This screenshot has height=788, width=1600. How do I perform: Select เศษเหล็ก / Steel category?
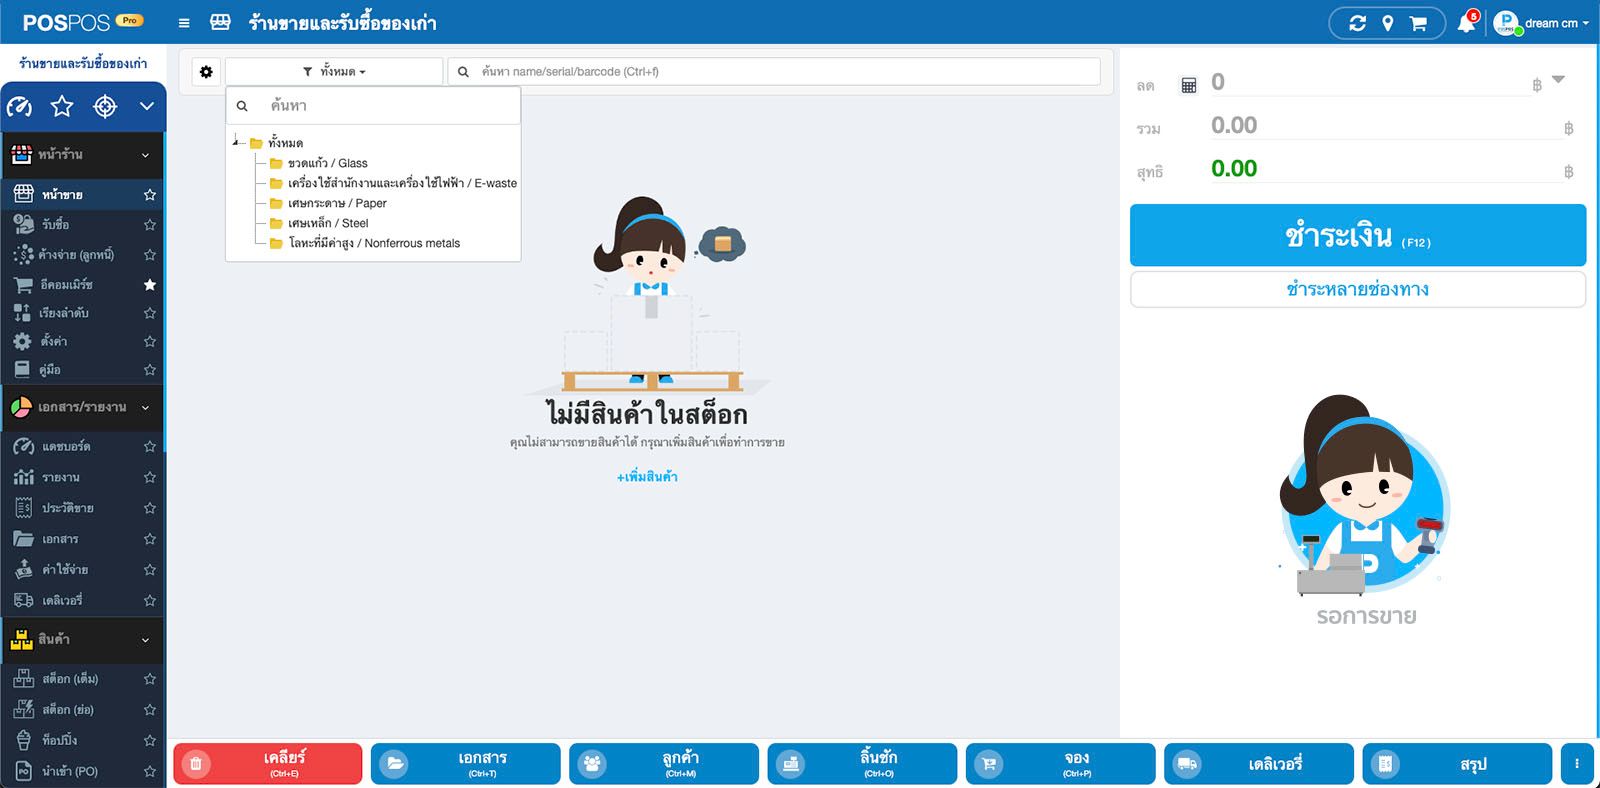(328, 223)
